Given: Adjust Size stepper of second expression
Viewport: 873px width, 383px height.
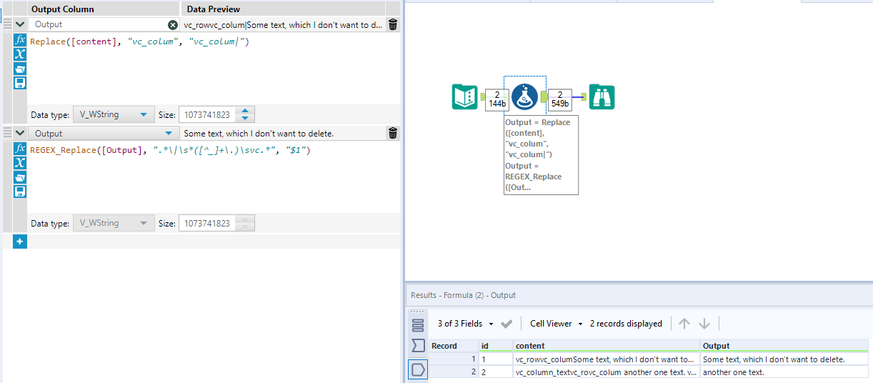Looking at the screenshot, I should 246,223.
